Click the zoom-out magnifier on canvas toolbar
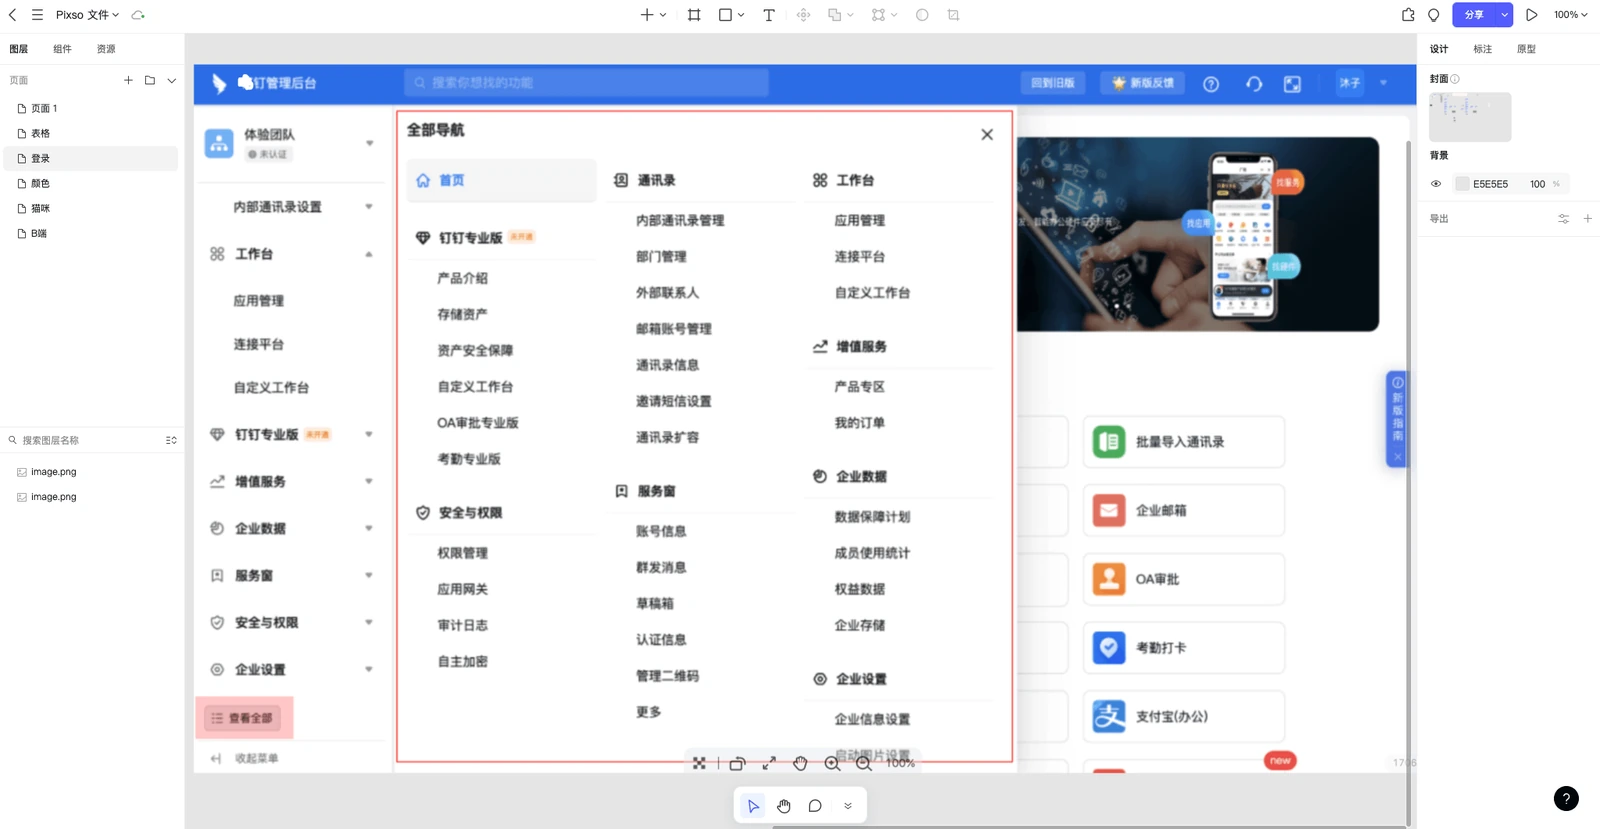Viewport: 1600px width, 829px height. click(864, 763)
